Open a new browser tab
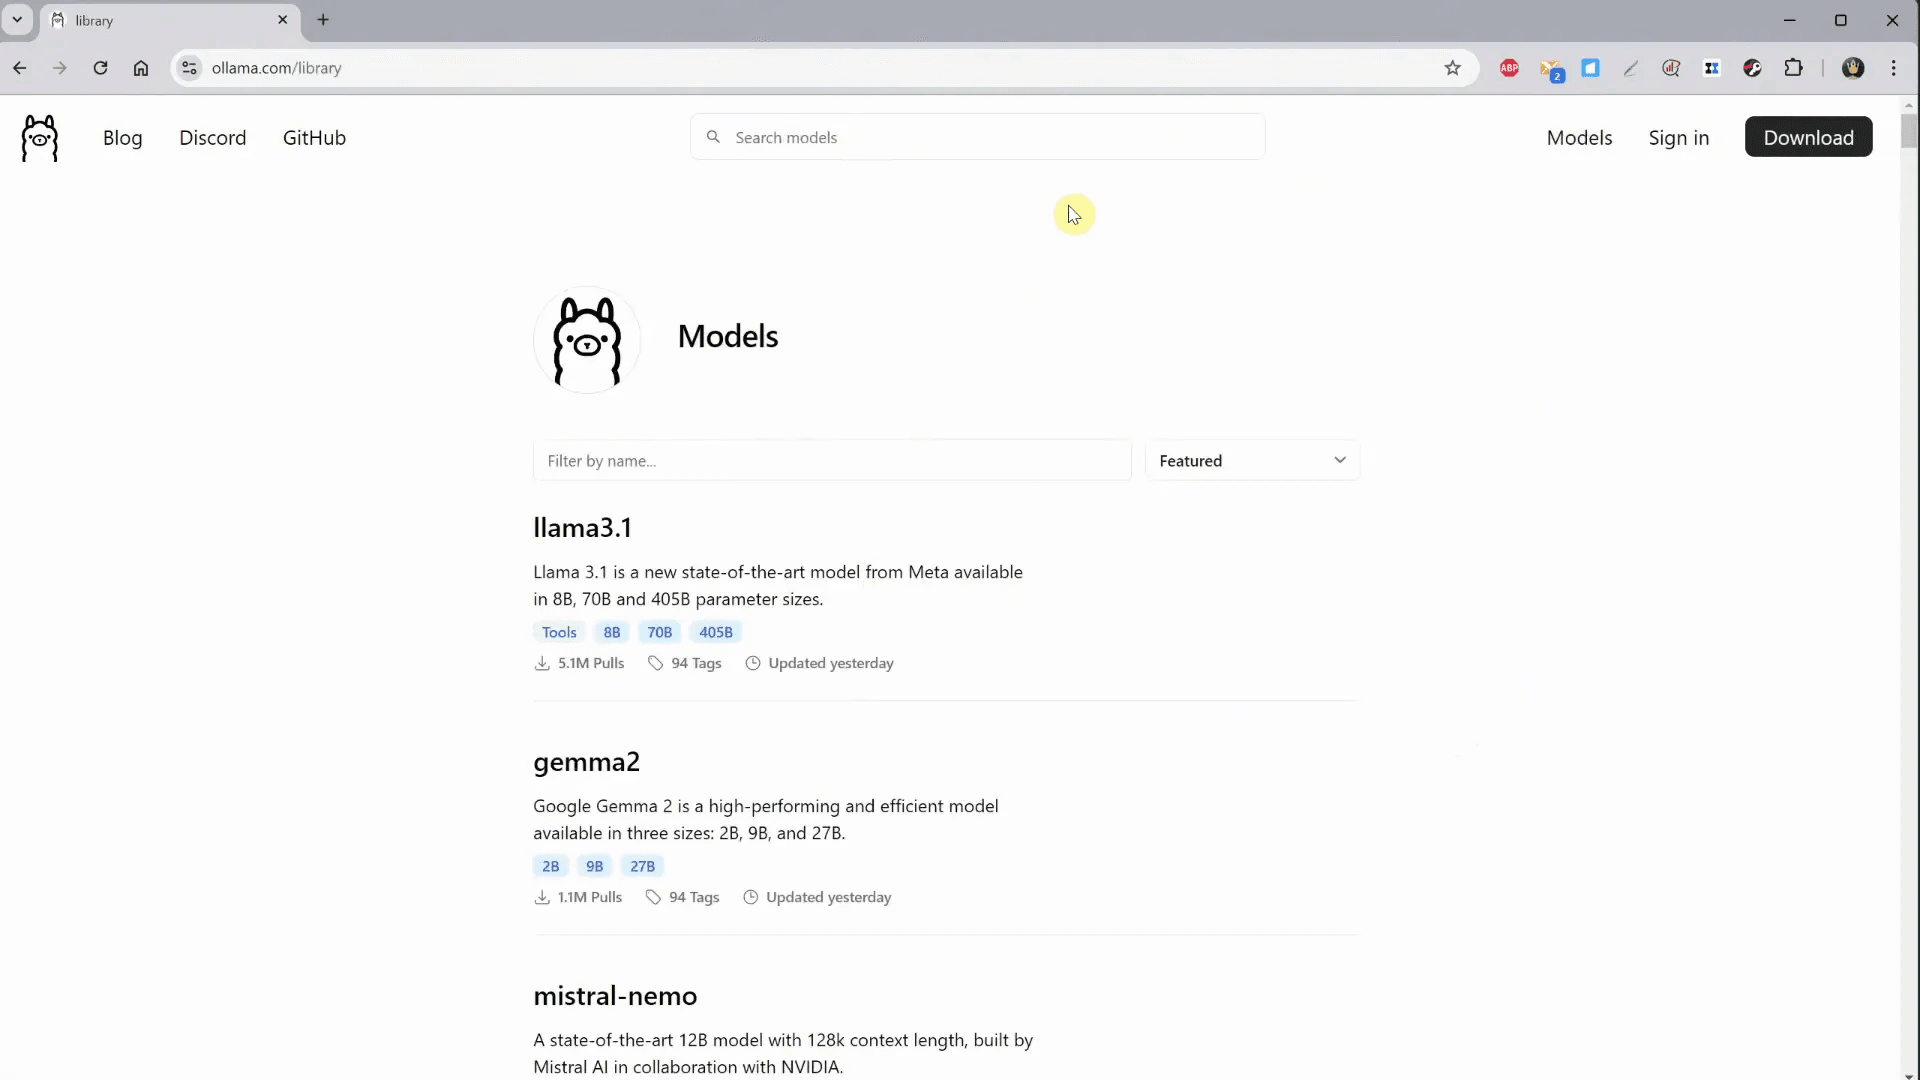The height and width of the screenshot is (1080, 1920). (x=323, y=20)
